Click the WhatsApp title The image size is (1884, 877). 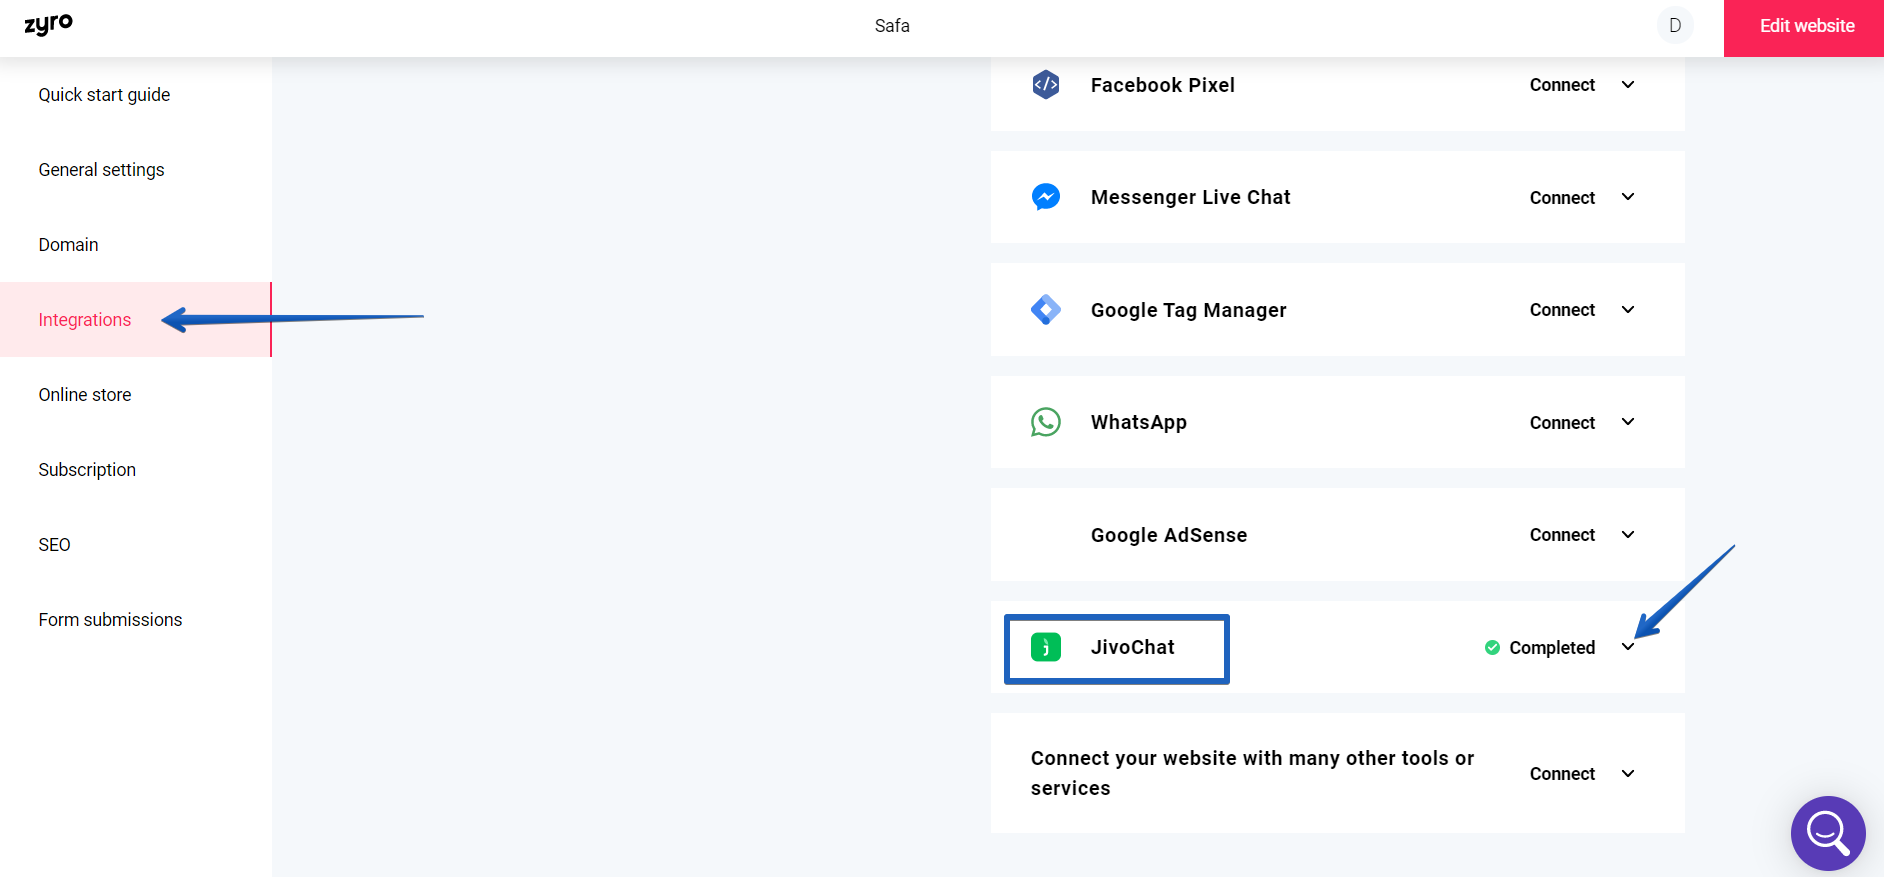1139,422
